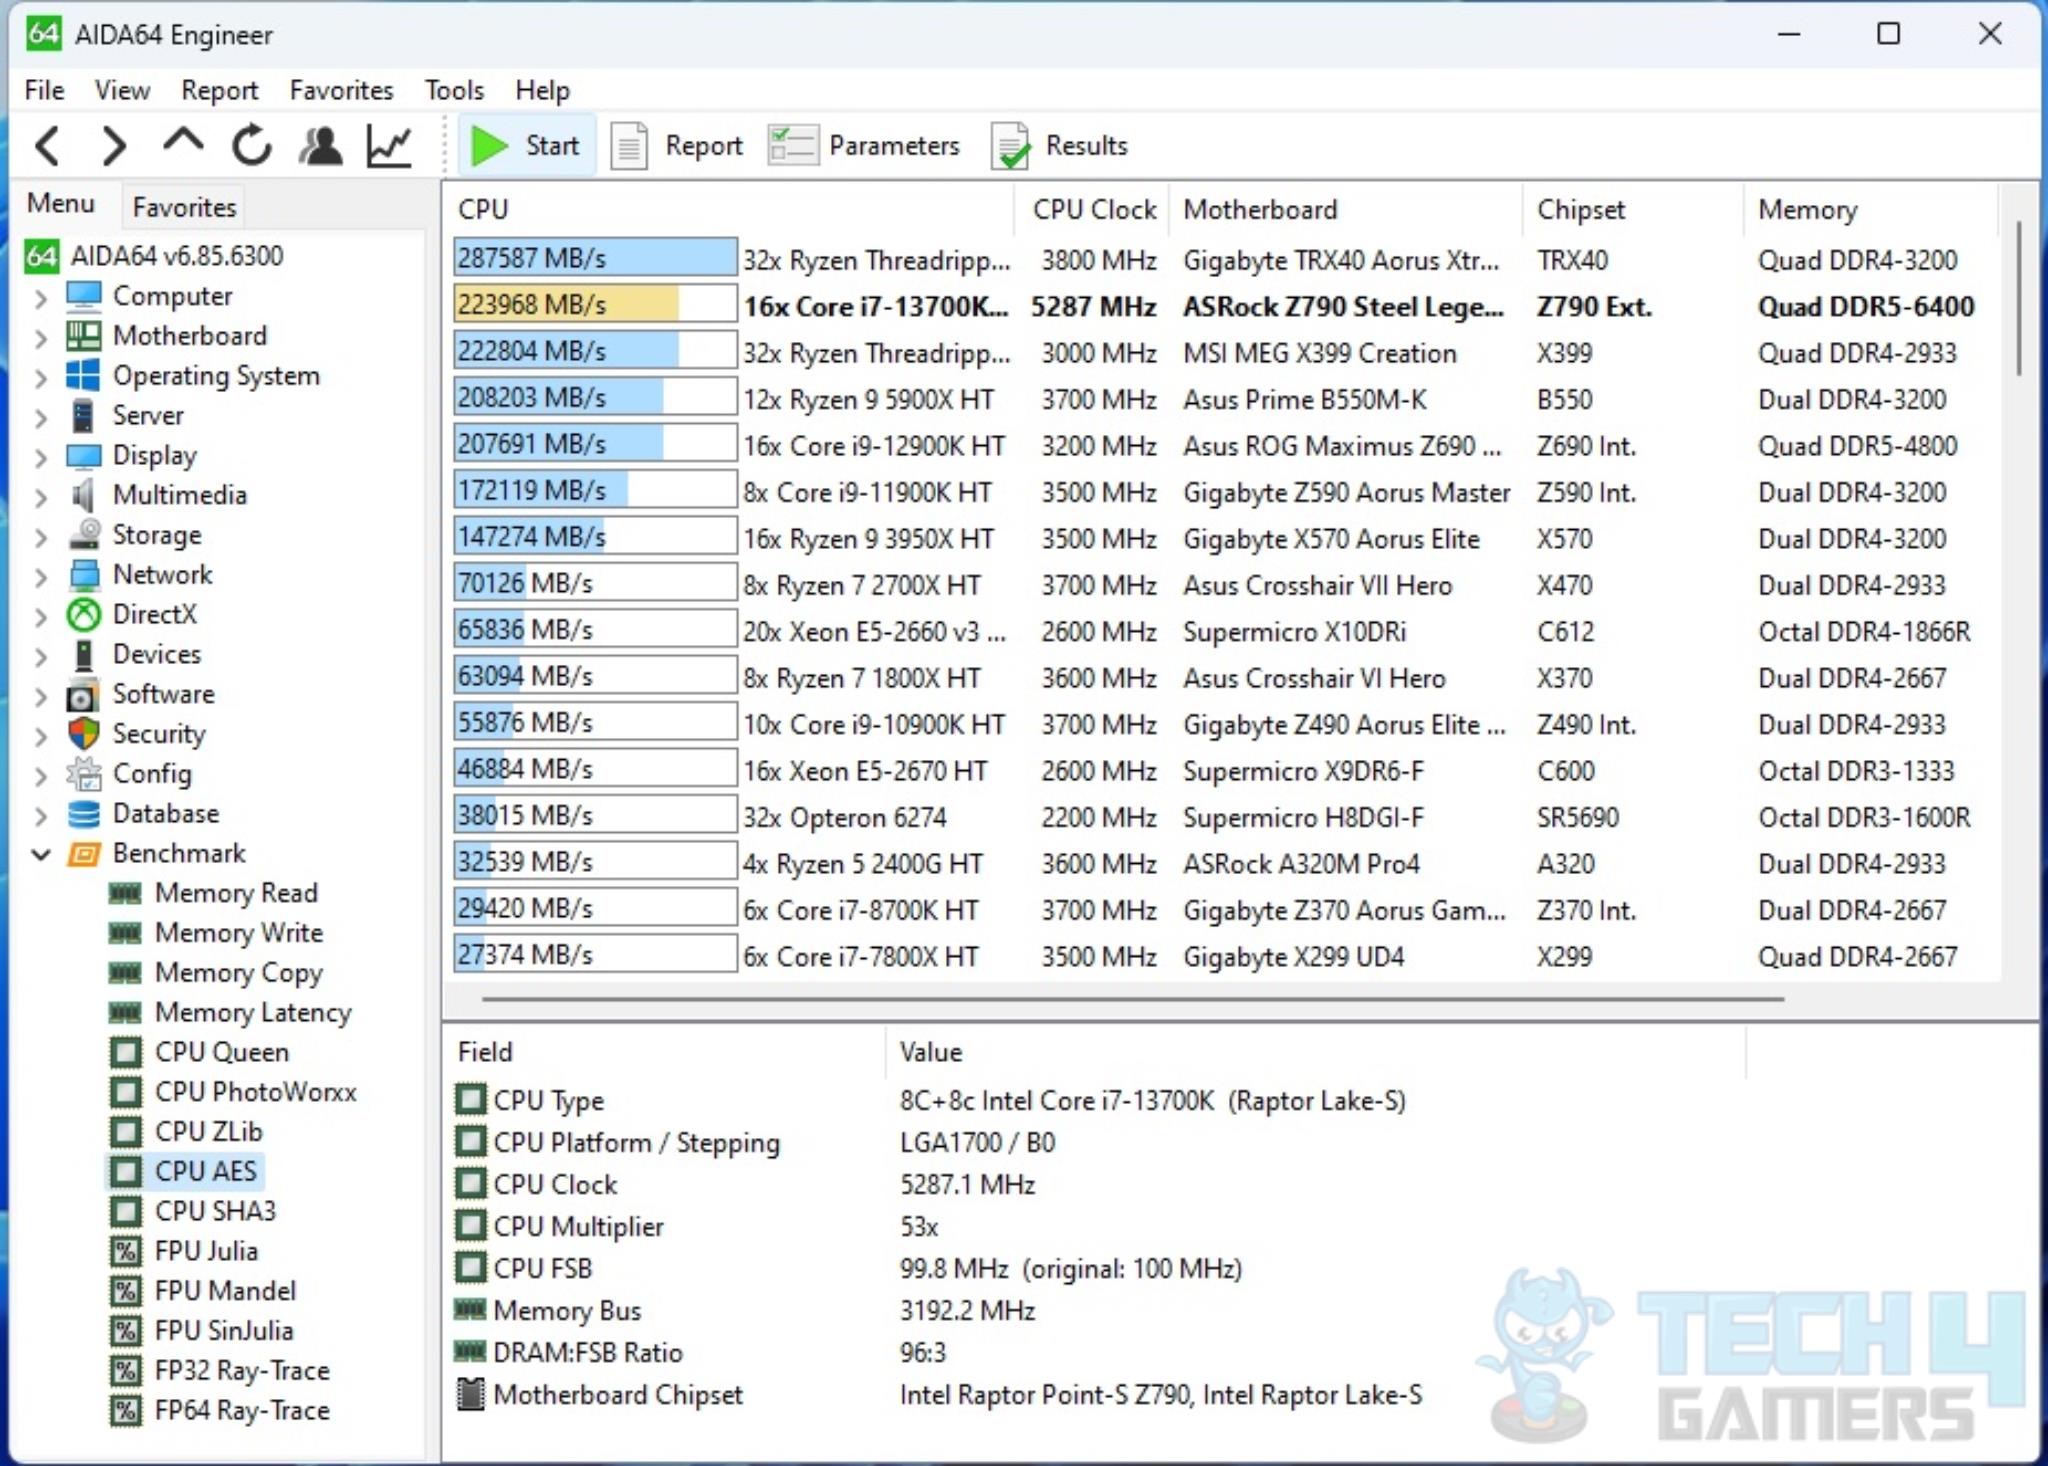The width and height of the screenshot is (2048, 1466).
Task: Click the CPU column header
Action: [x=728, y=209]
